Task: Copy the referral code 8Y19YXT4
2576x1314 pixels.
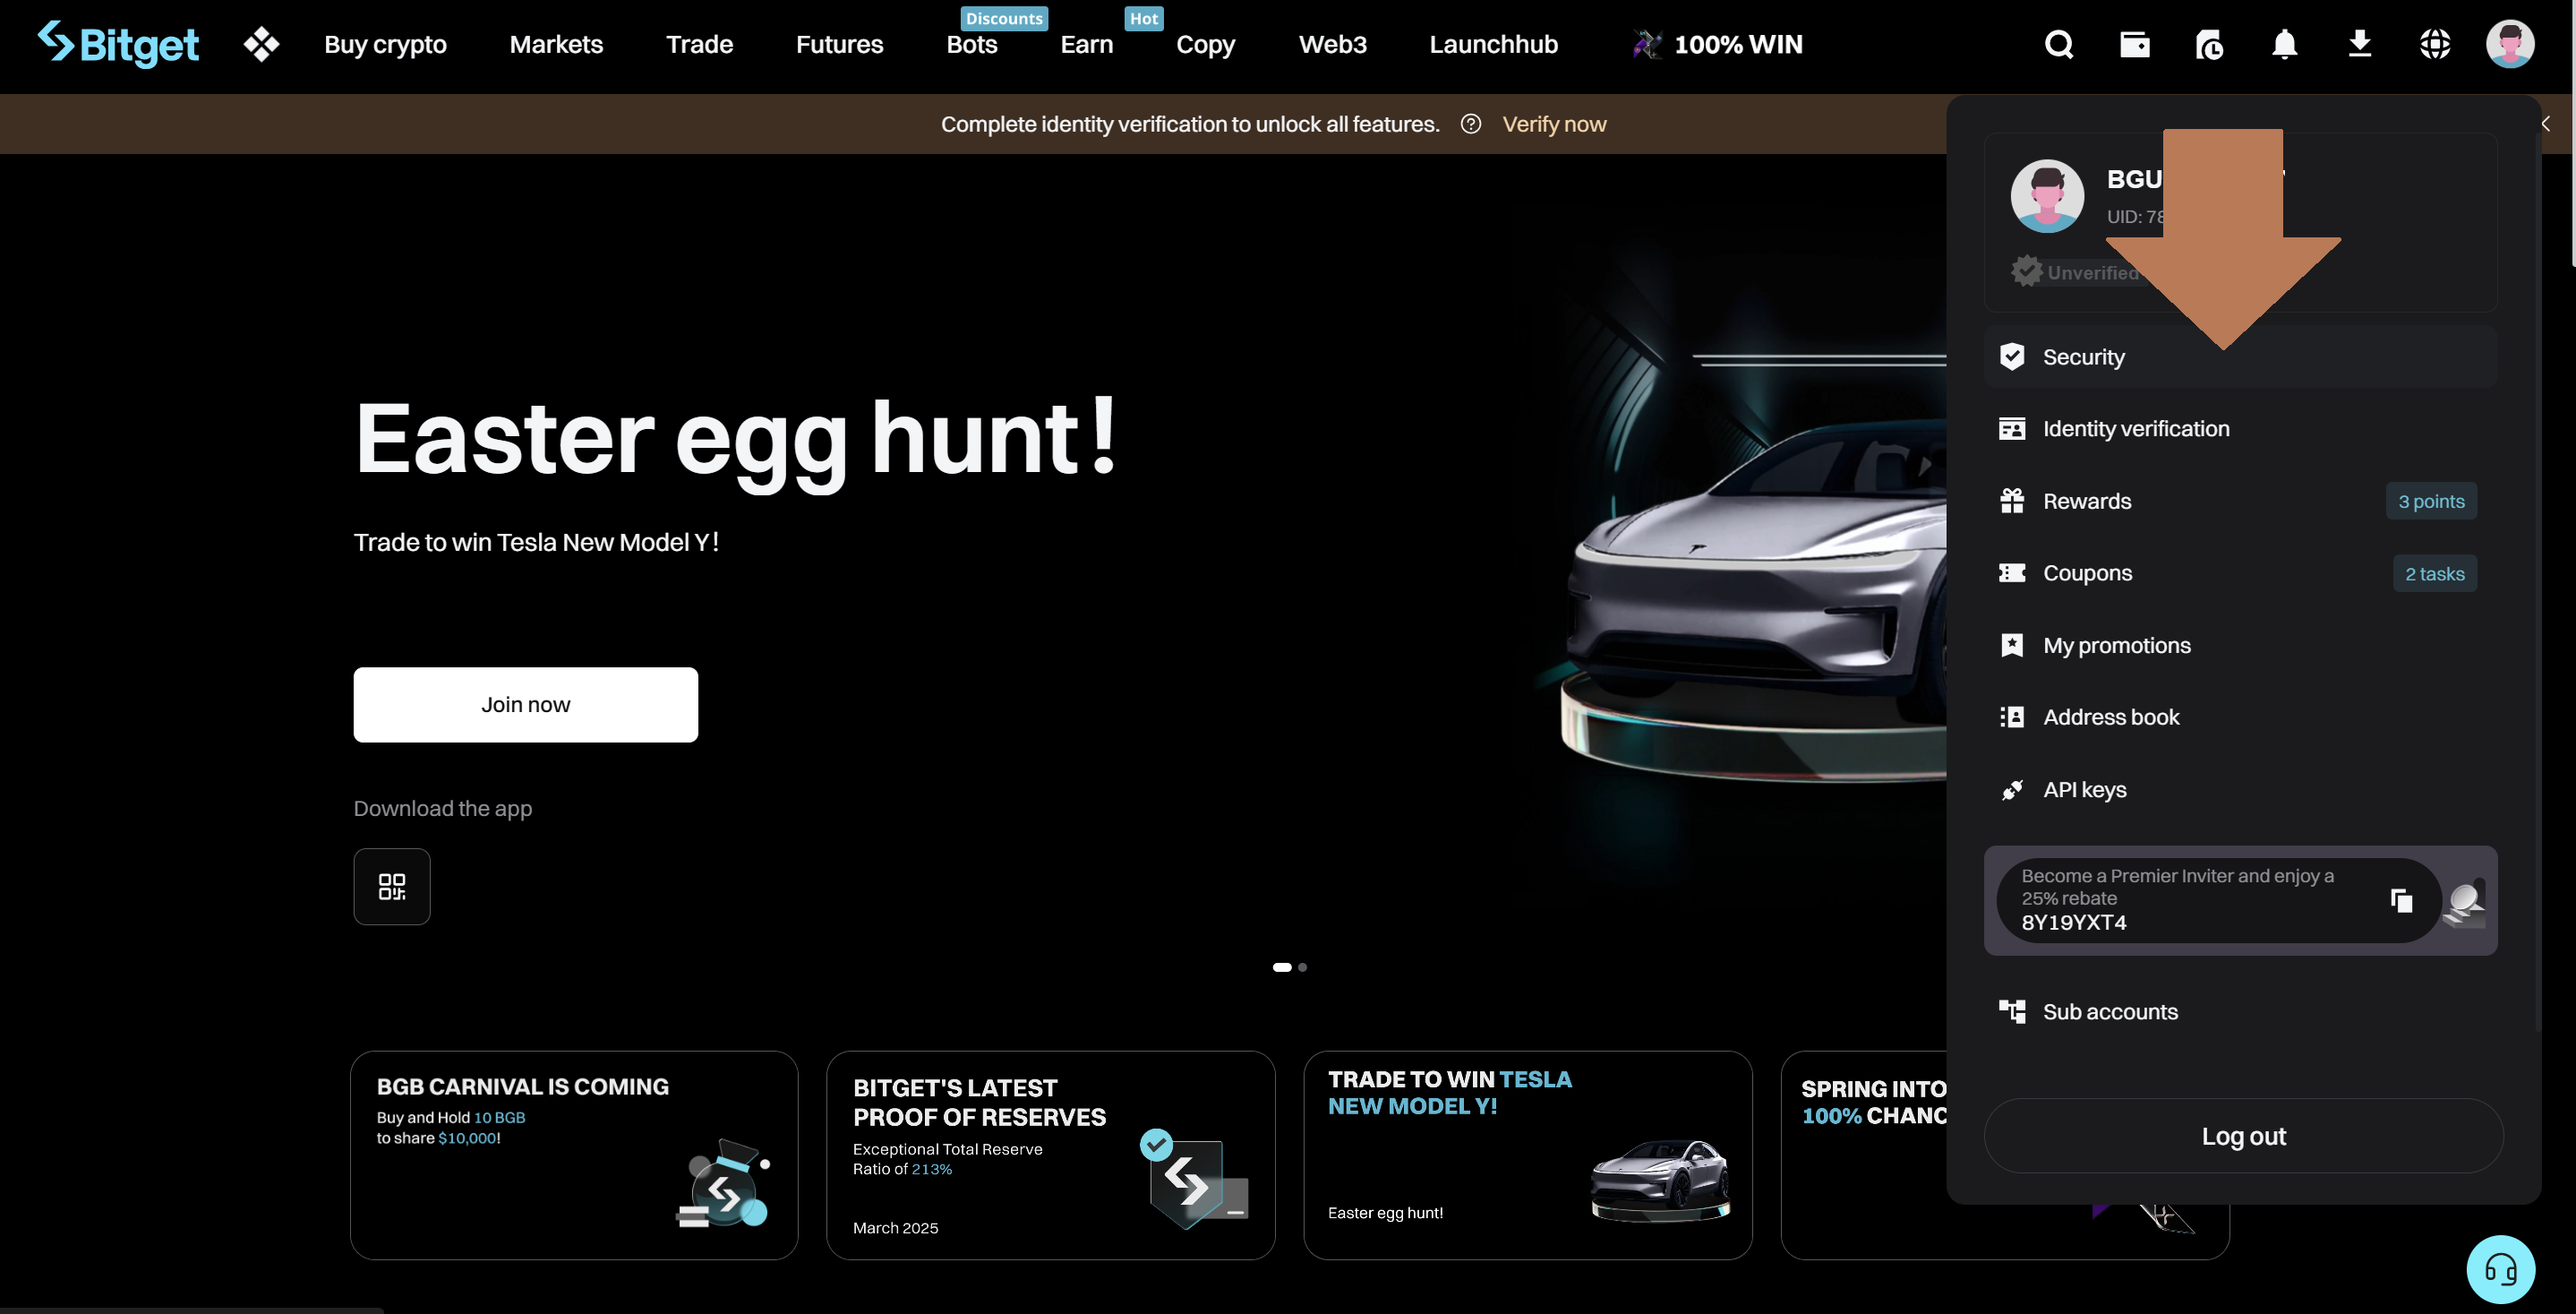Action: click(2401, 900)
